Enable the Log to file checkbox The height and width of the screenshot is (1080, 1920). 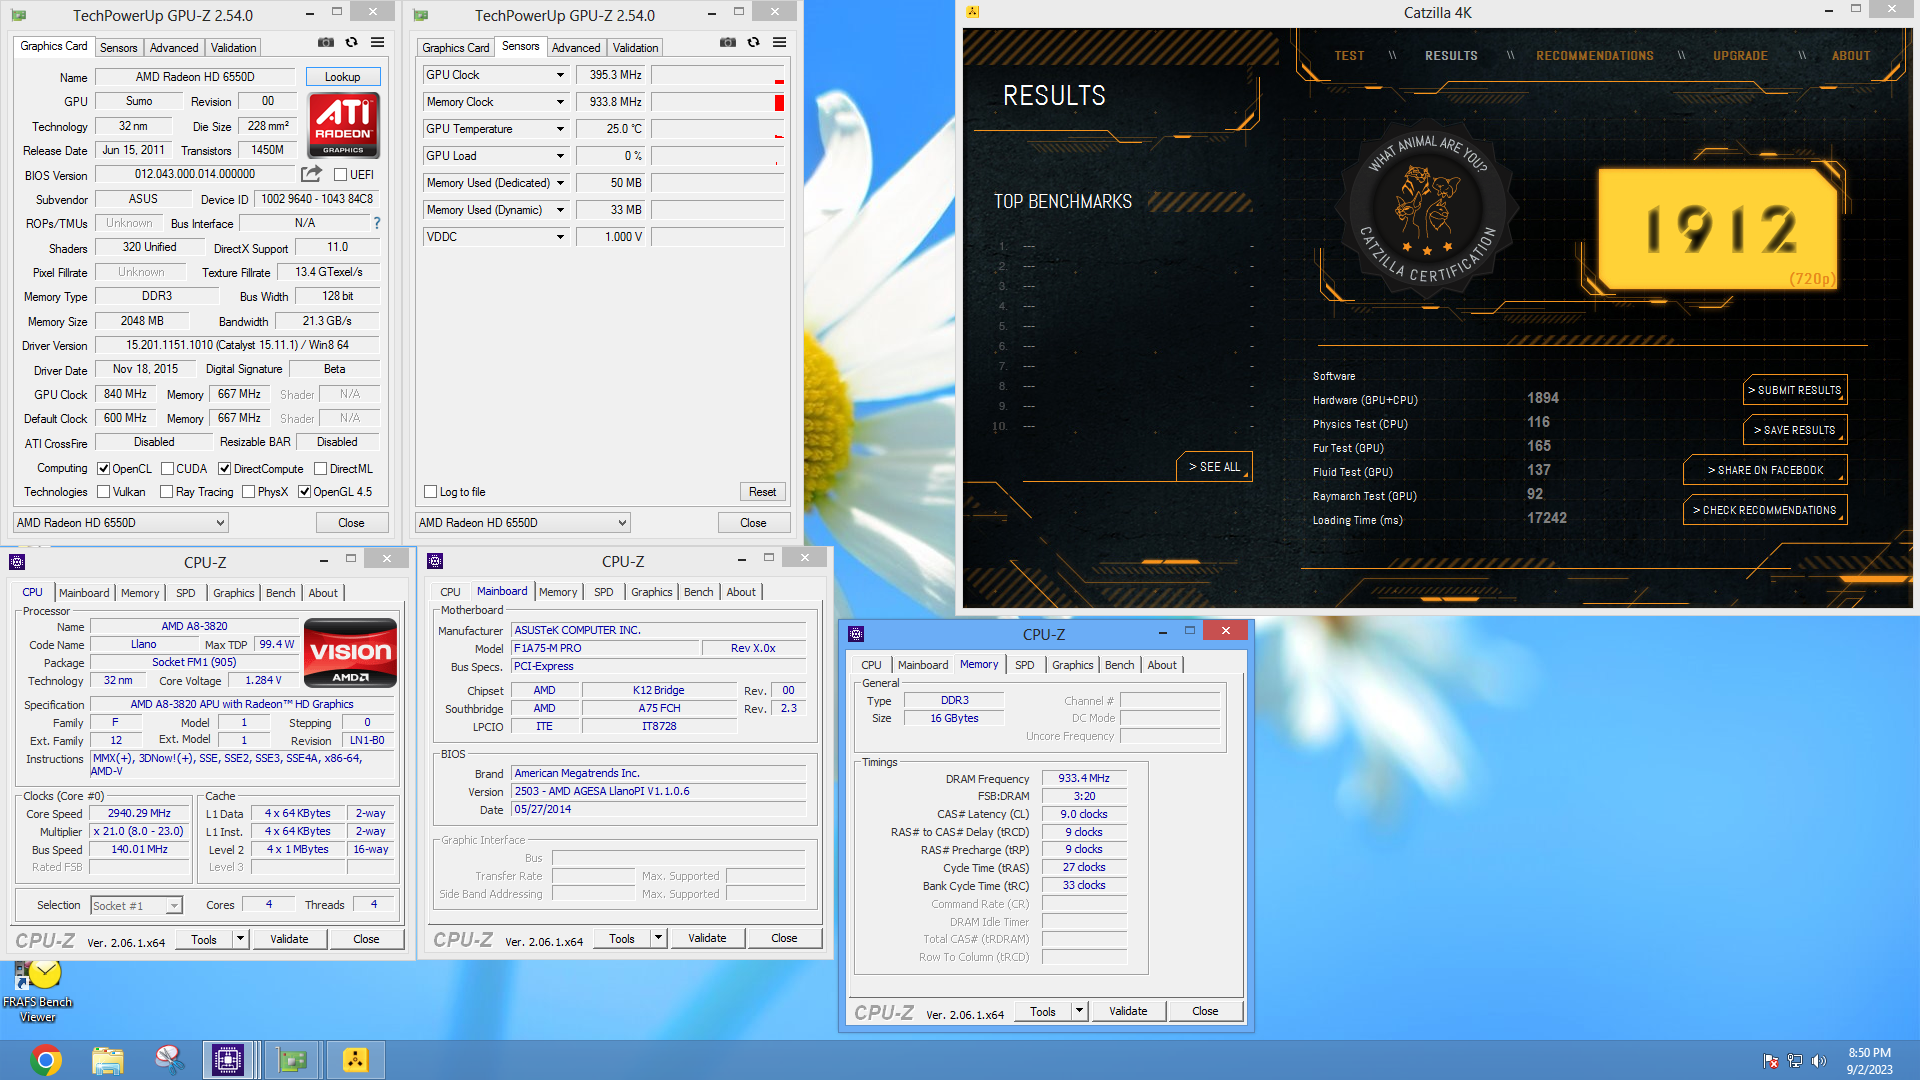point(430,492)
